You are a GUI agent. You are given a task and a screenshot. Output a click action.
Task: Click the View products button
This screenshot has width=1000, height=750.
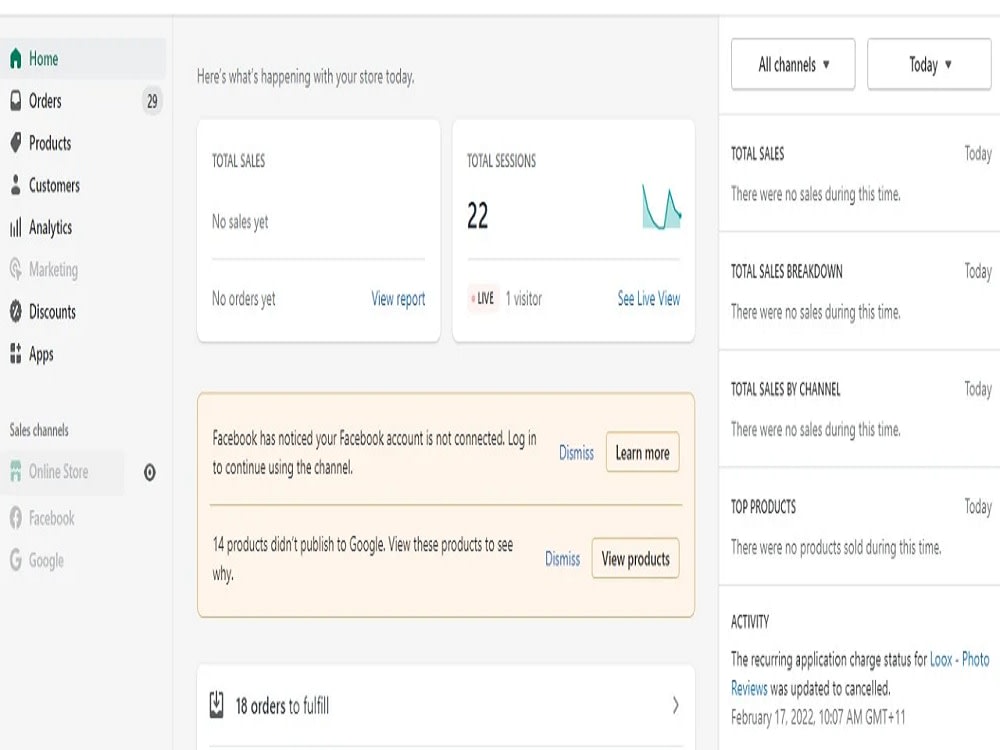(x=635, y=559)
